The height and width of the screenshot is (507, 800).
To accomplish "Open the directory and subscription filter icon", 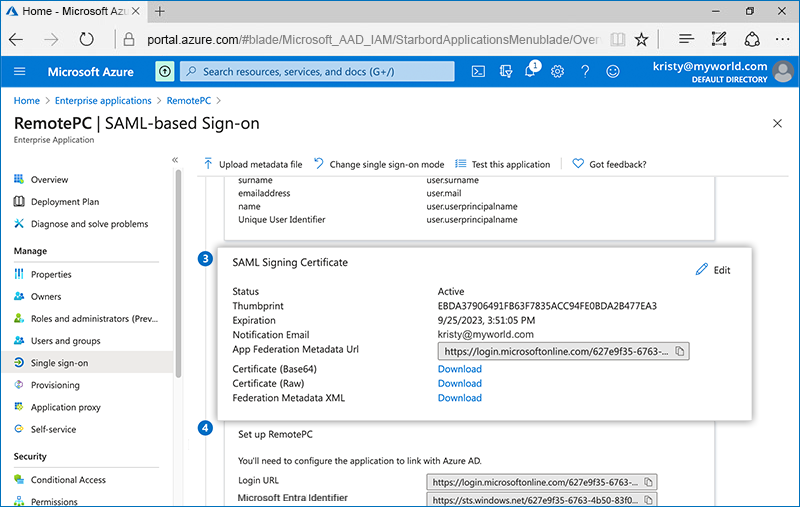I will pos(505,72).
